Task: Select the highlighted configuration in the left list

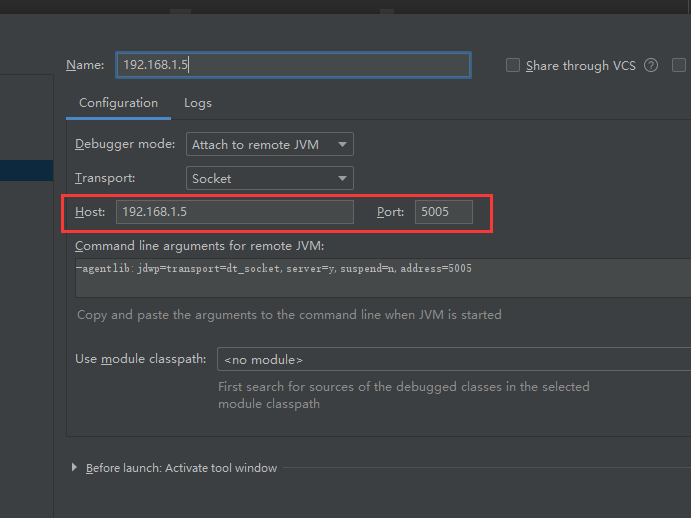Action: (x=26, y=171)
